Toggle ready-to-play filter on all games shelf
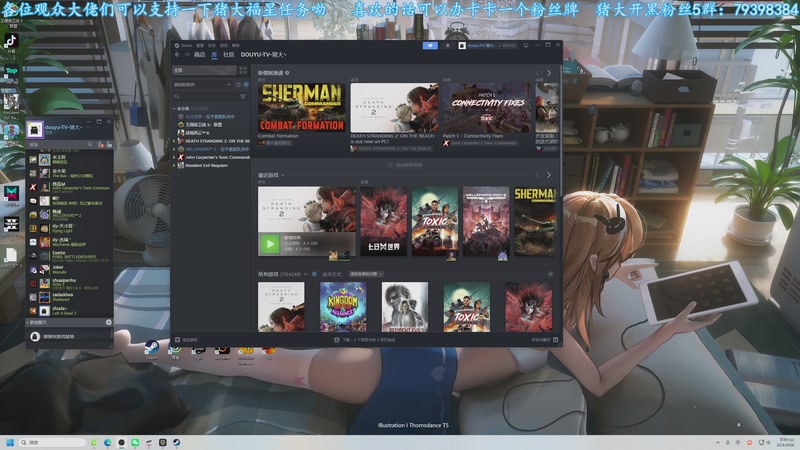The height and width of the screenshot is (450, 800). [314, 274]
